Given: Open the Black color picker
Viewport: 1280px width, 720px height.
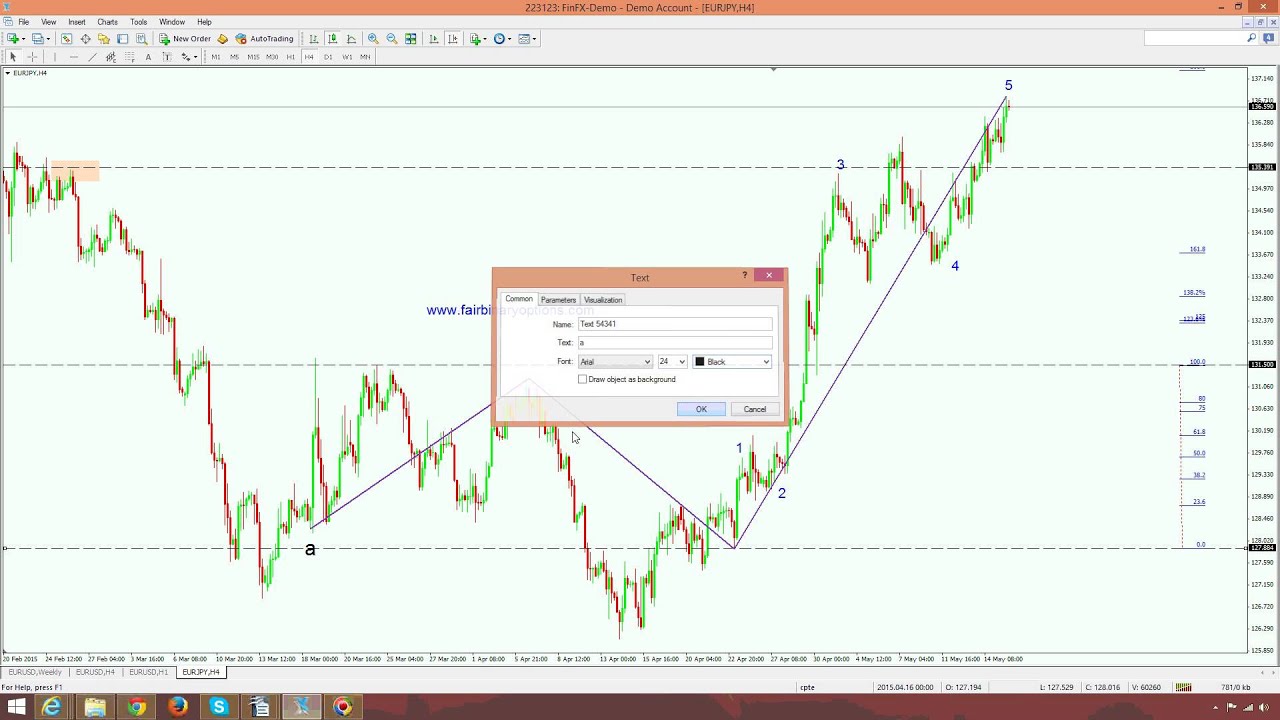Looking at the screenshot, I should [732, 362].
